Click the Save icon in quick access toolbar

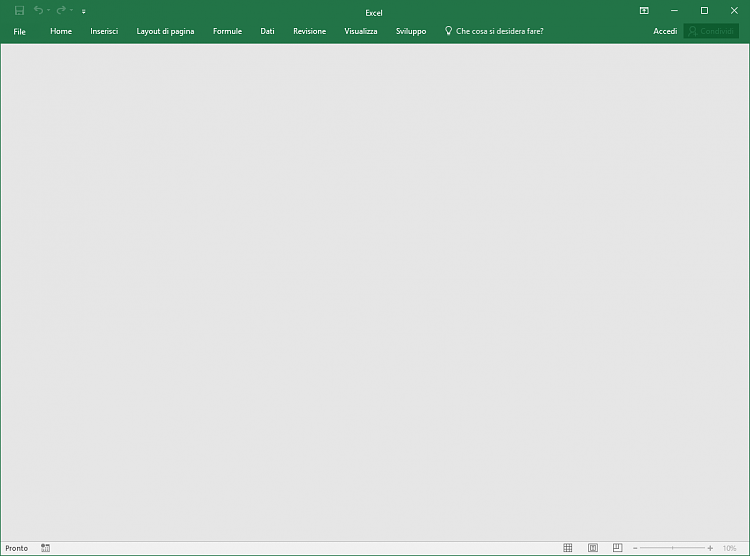[x=20, y=11]
